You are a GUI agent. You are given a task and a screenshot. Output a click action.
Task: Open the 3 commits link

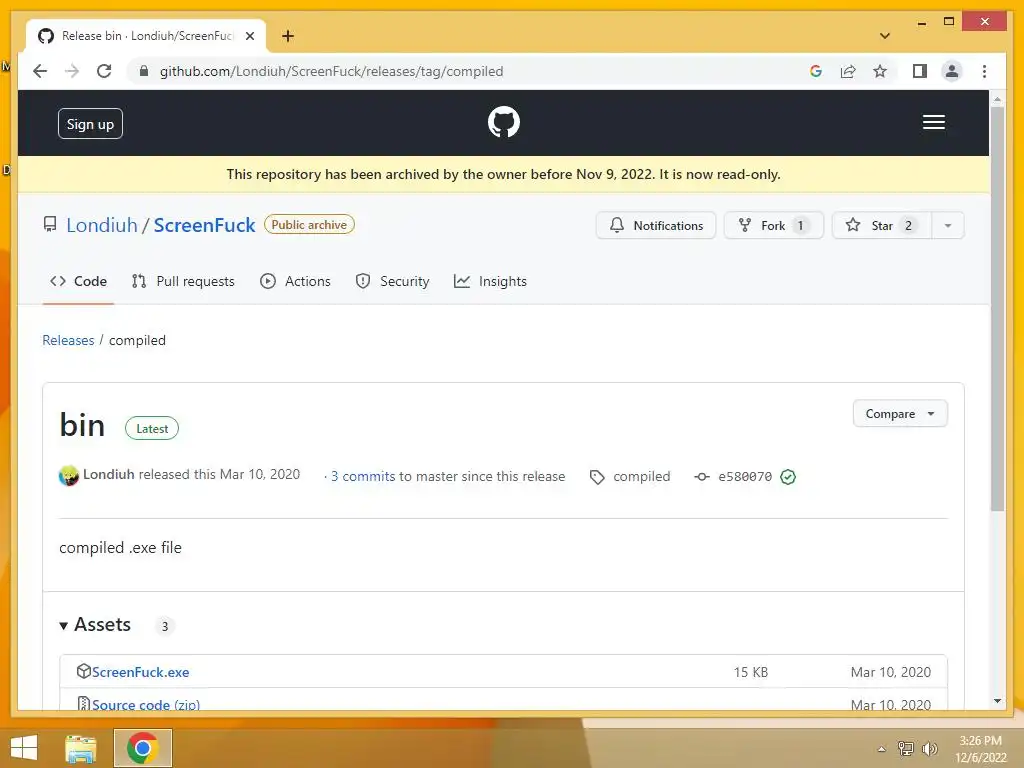363,476
